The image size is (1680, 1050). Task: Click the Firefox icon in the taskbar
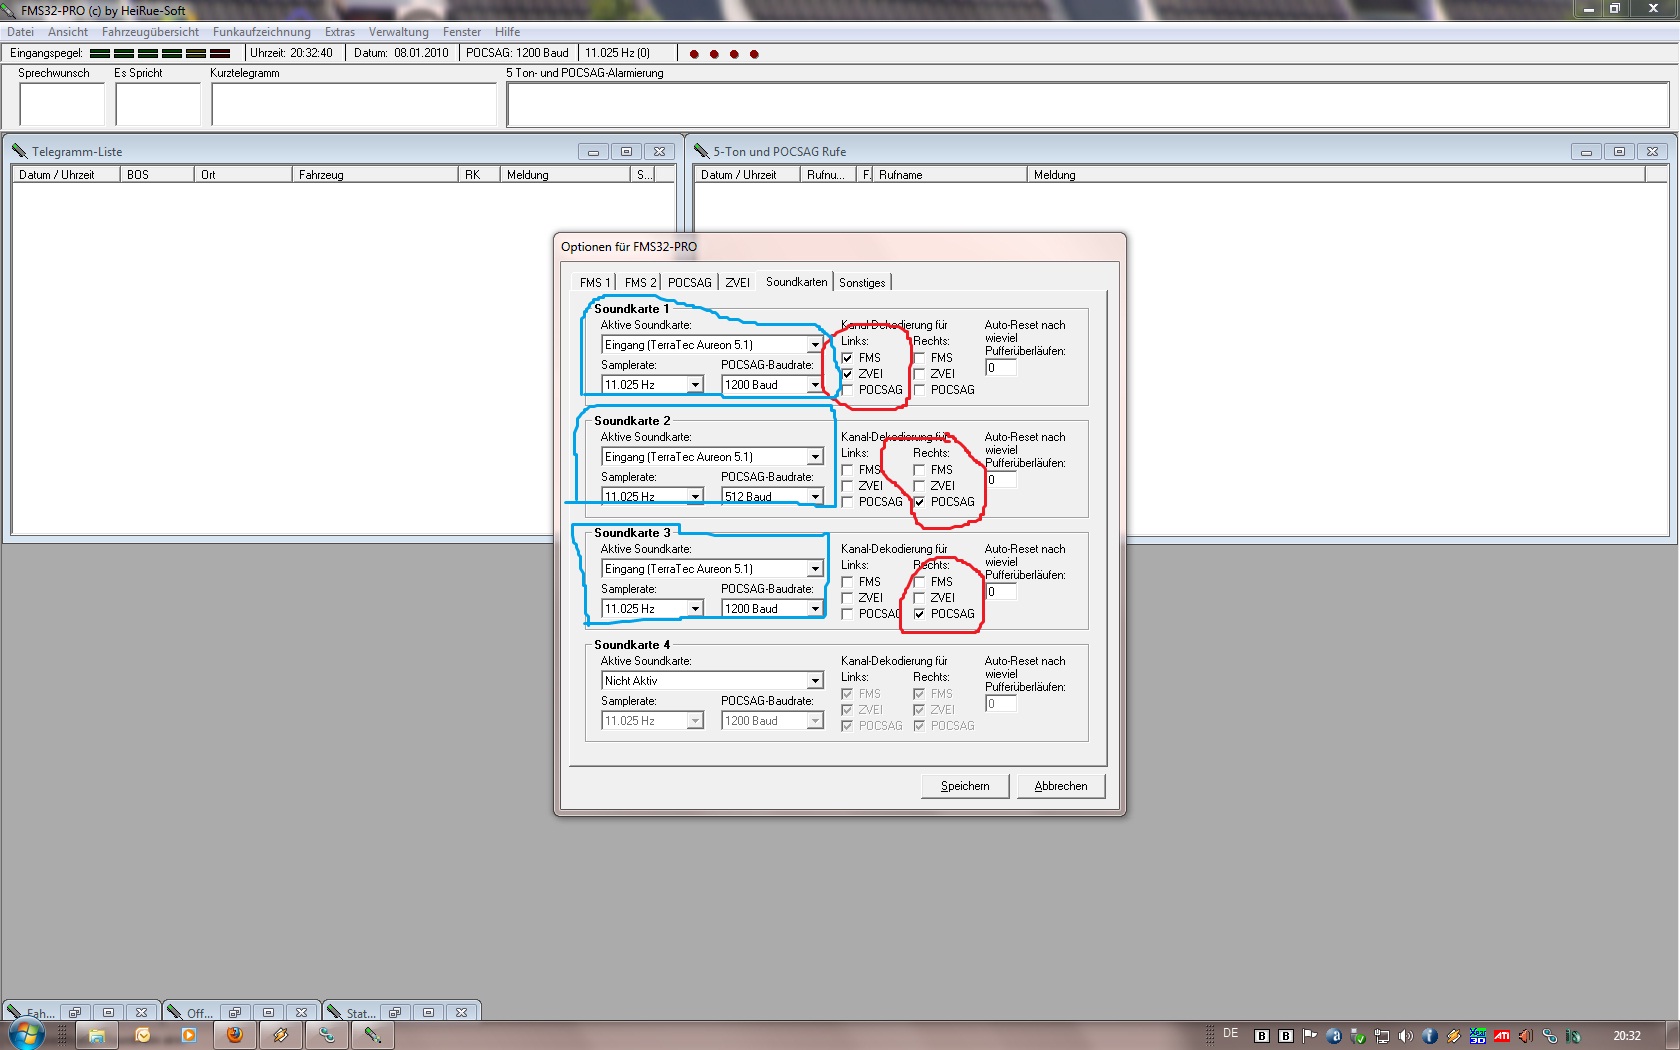click(234, 1035)
